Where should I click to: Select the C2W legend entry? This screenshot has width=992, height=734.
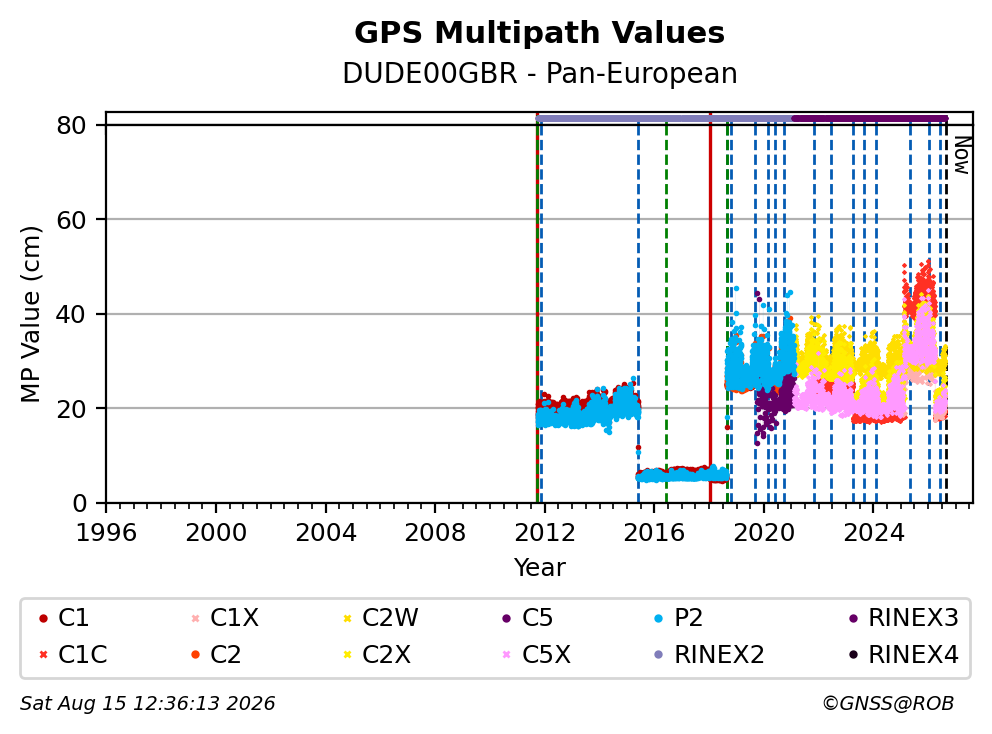pyautogui.click(x=380, y=618)
